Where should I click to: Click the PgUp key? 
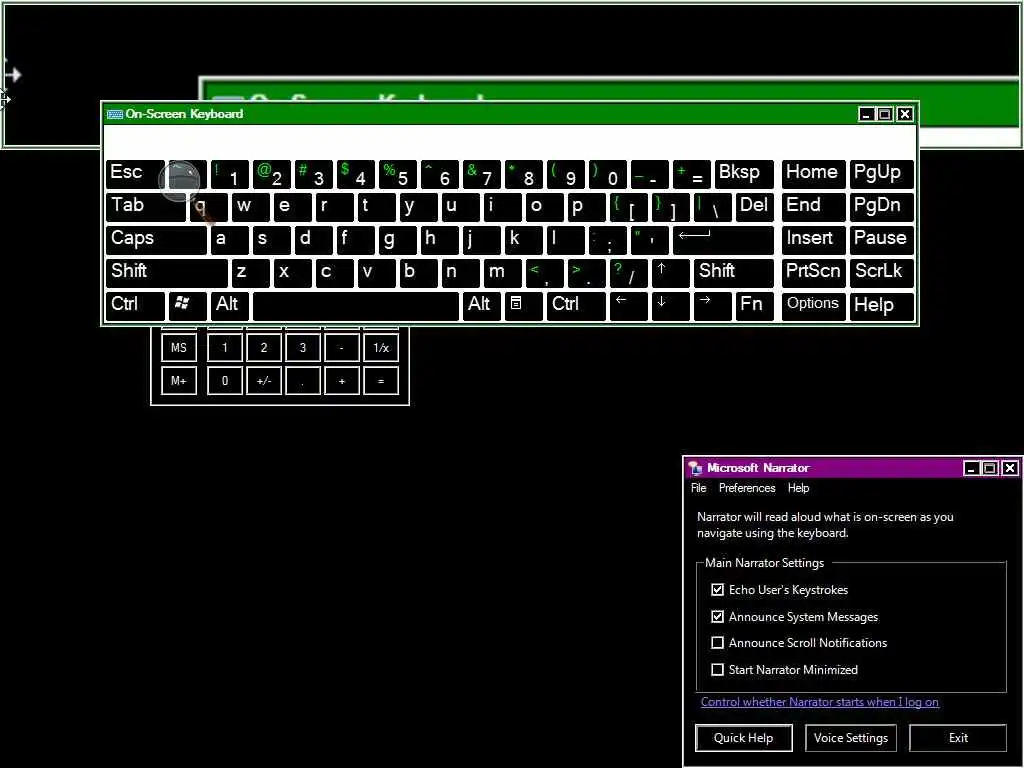[x=881, y=174]
